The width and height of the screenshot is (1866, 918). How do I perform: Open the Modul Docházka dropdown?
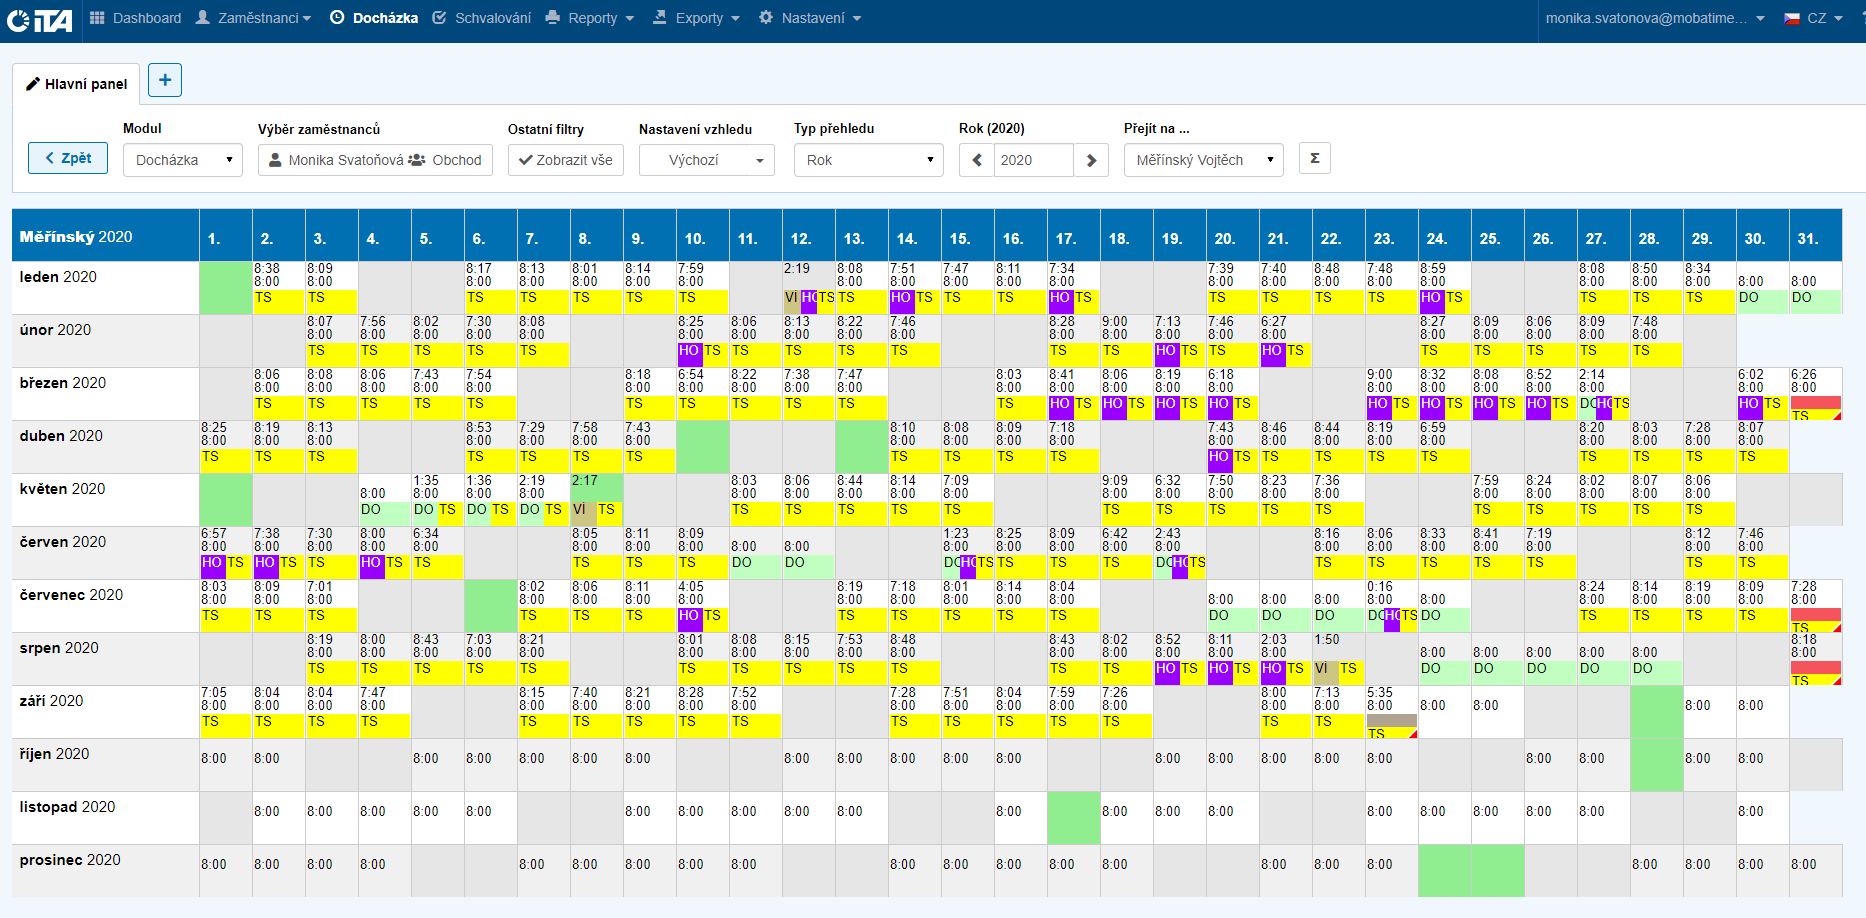pos(183,160)
